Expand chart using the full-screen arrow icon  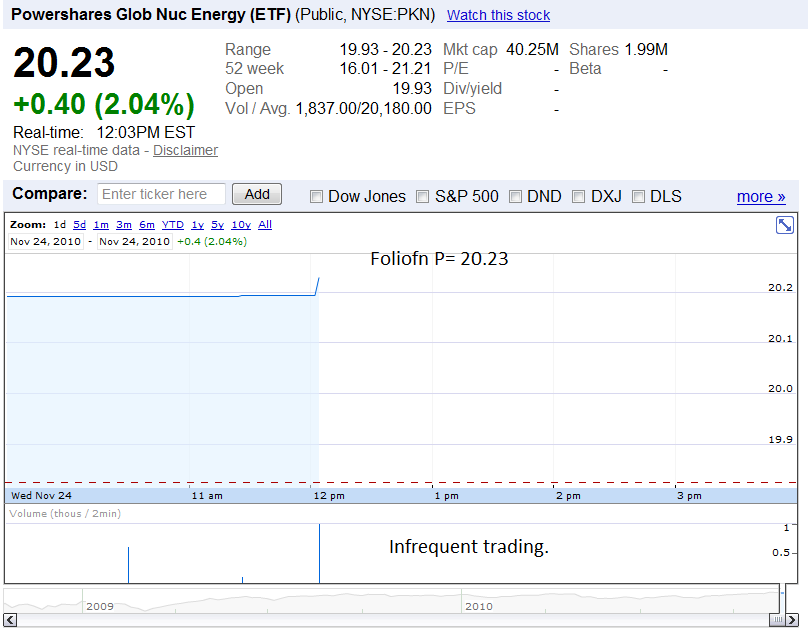tap(785, 225)
